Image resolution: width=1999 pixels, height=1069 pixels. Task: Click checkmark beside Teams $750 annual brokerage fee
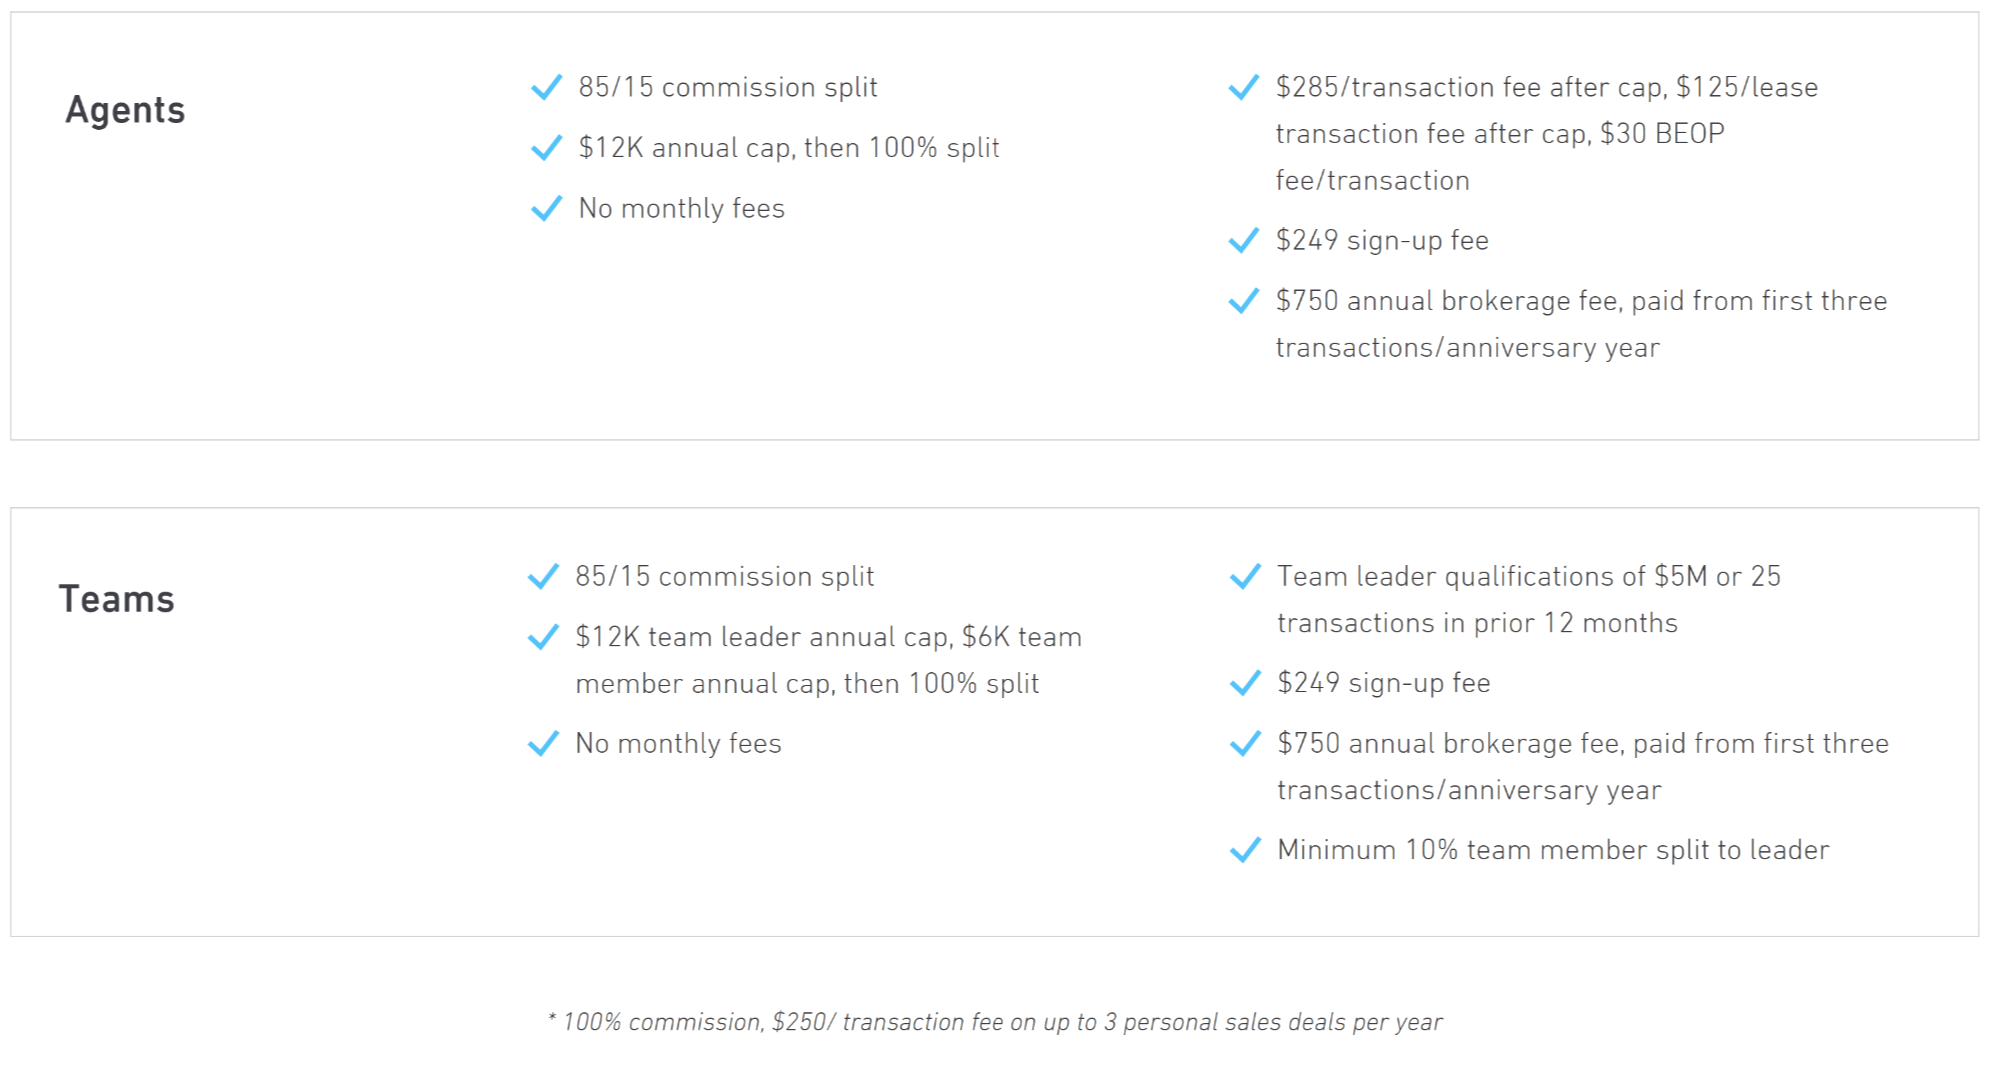coord(1245,744)
